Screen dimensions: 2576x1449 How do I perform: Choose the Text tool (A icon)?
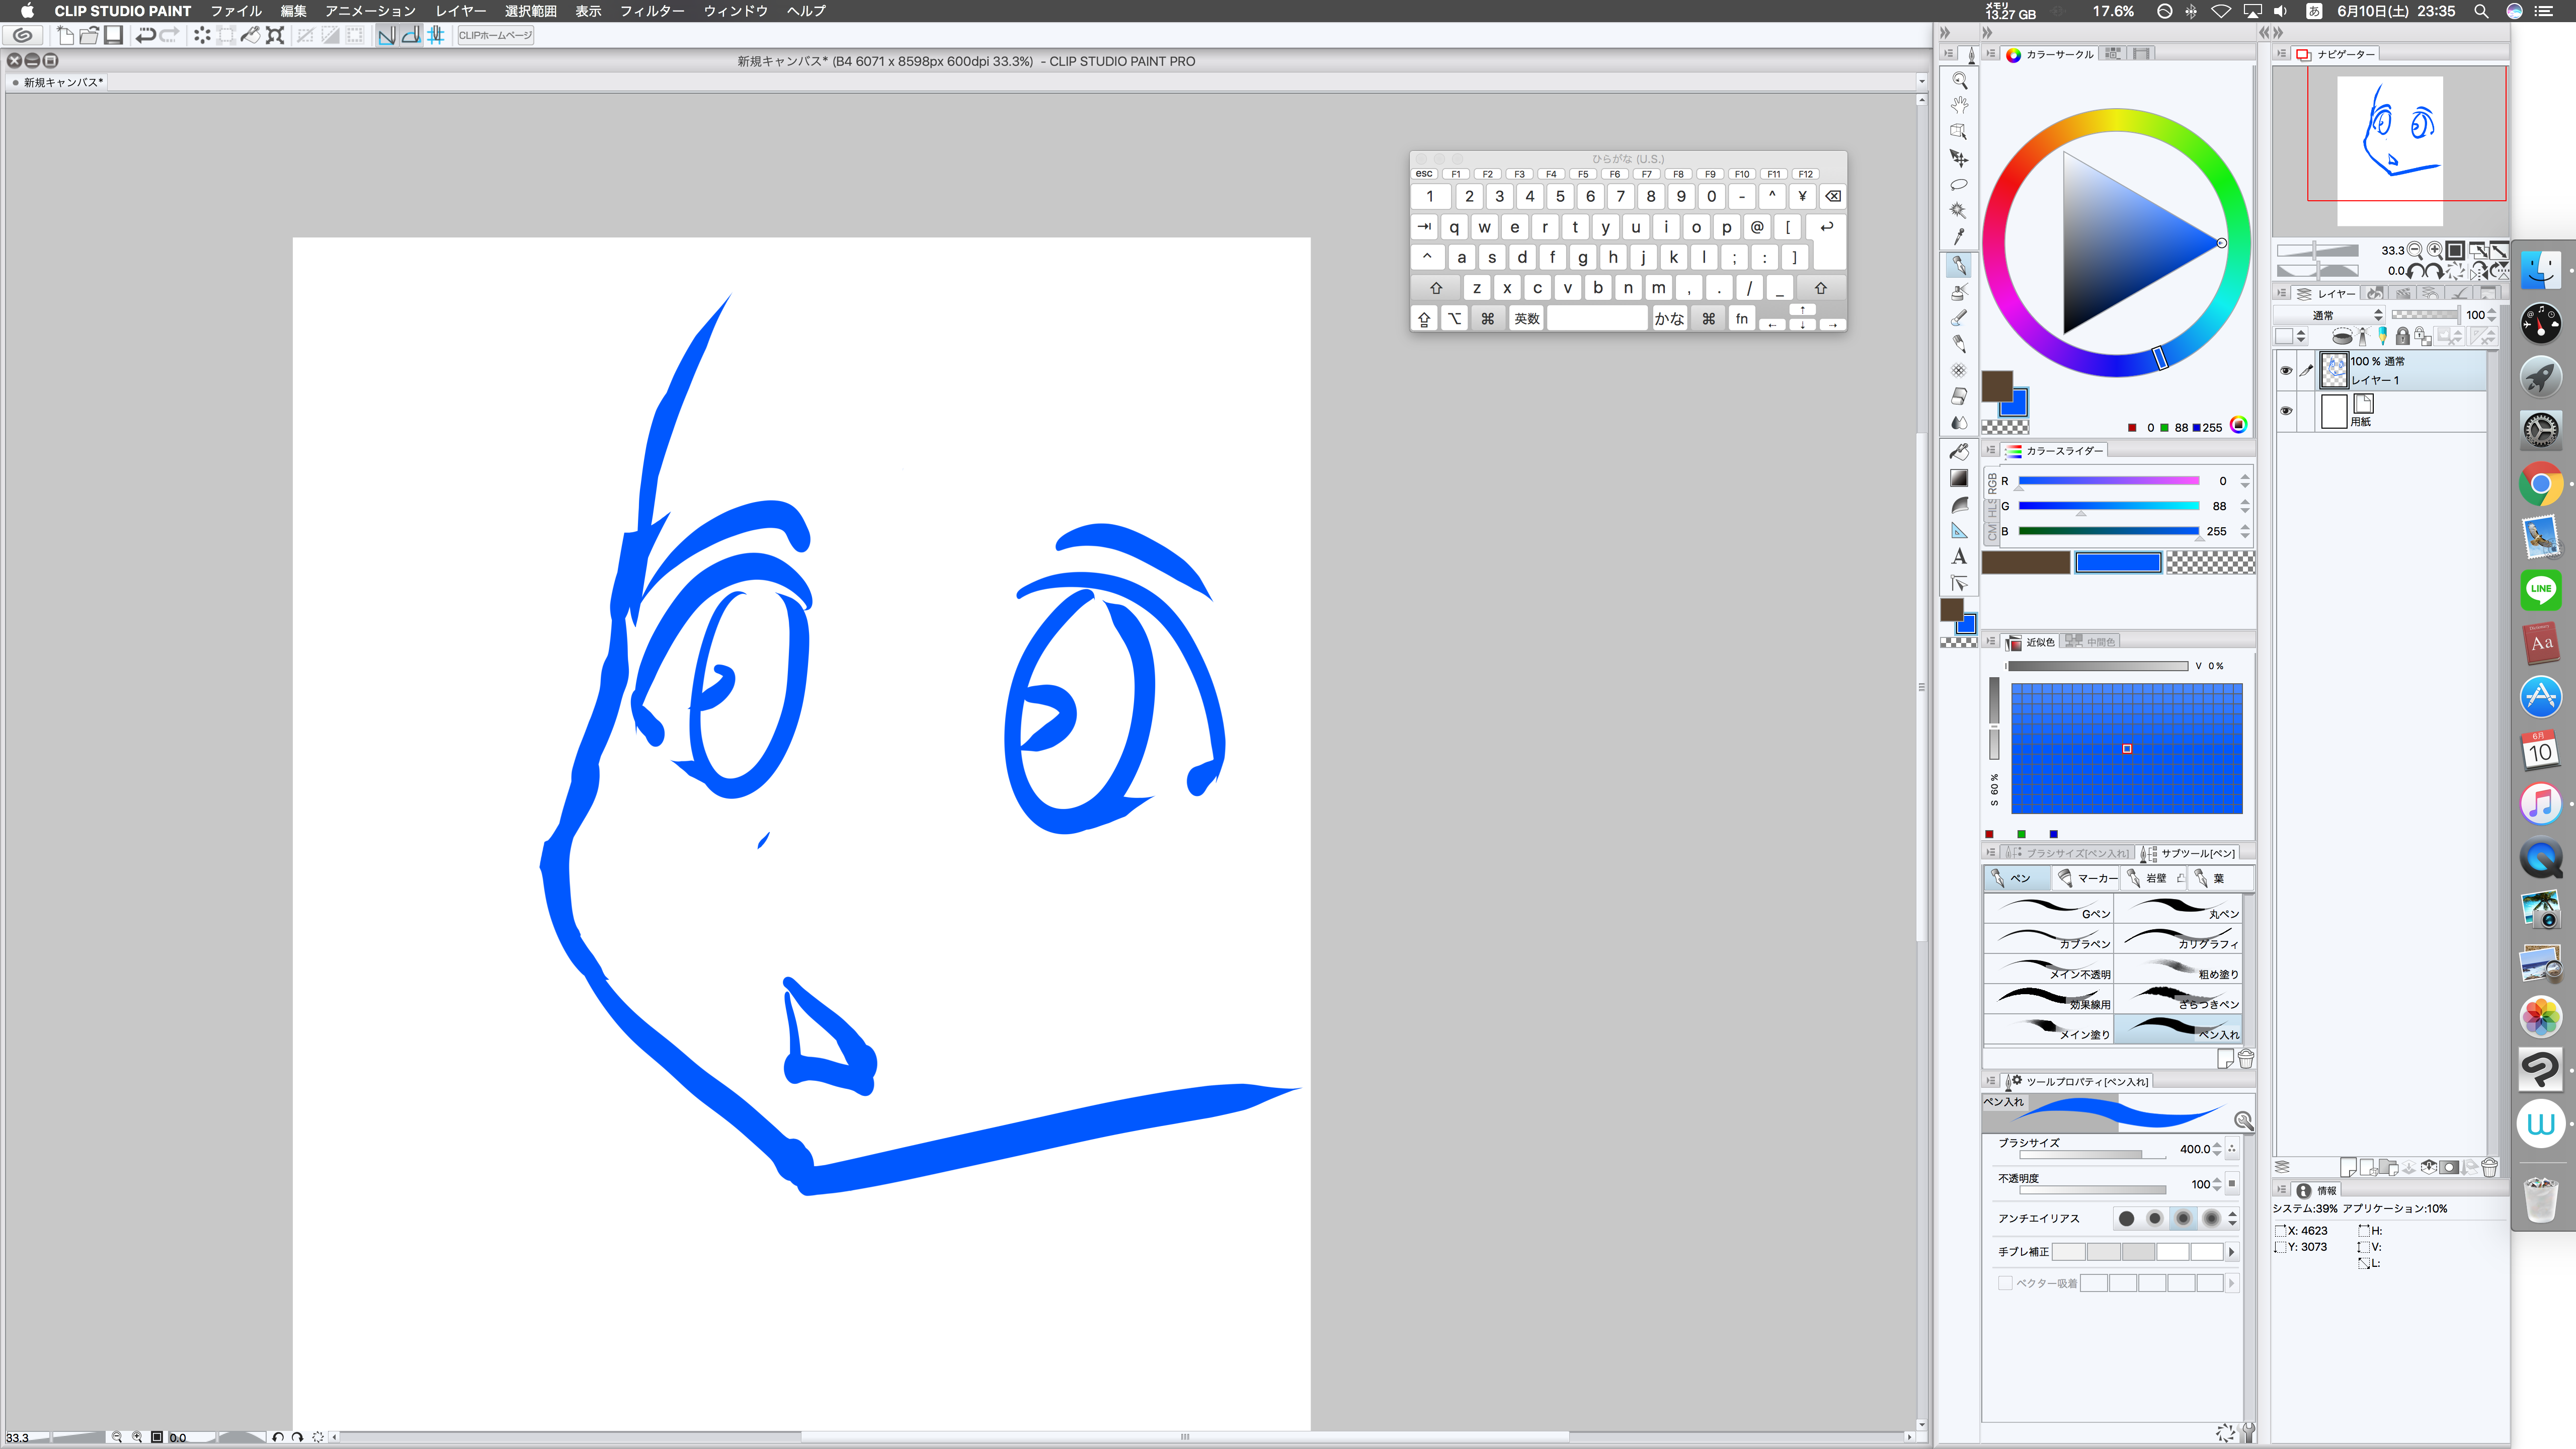(1959, 556)
